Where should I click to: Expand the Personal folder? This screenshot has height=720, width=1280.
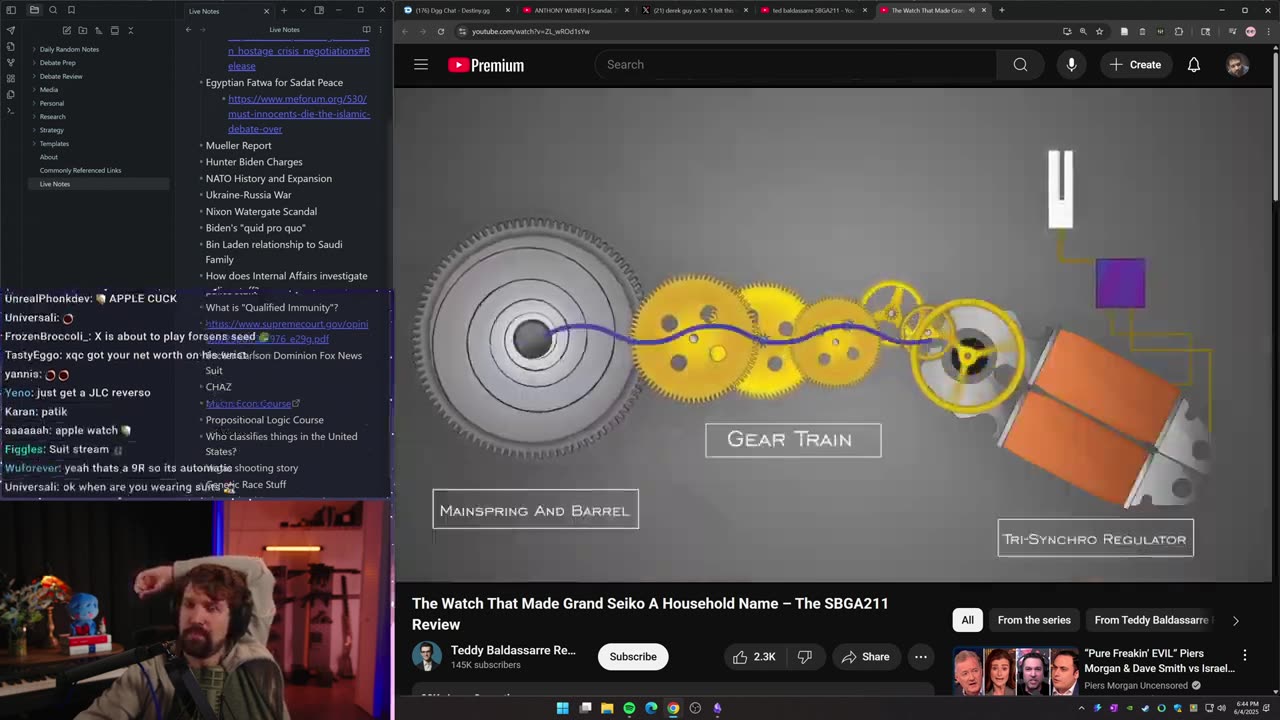coord(51,103)
